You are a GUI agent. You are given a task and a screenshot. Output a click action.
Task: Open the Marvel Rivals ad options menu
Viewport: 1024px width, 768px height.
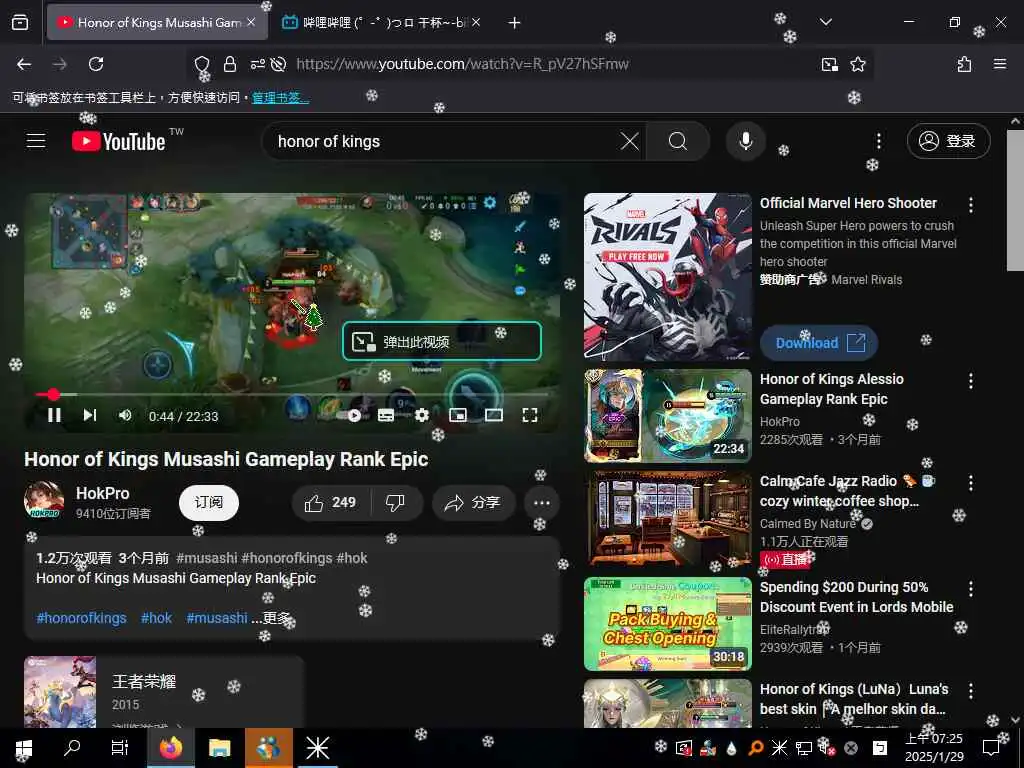(x=971, y=204)
